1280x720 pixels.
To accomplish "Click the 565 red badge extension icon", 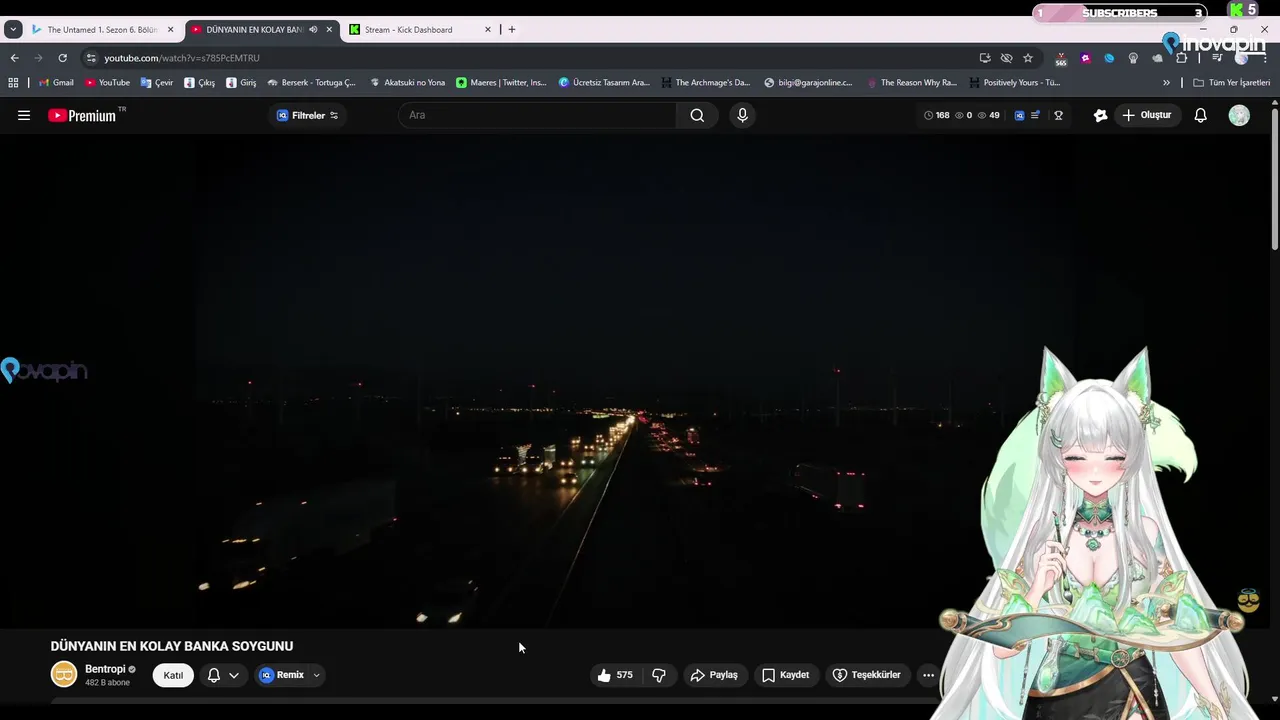I will point(1061,58).
